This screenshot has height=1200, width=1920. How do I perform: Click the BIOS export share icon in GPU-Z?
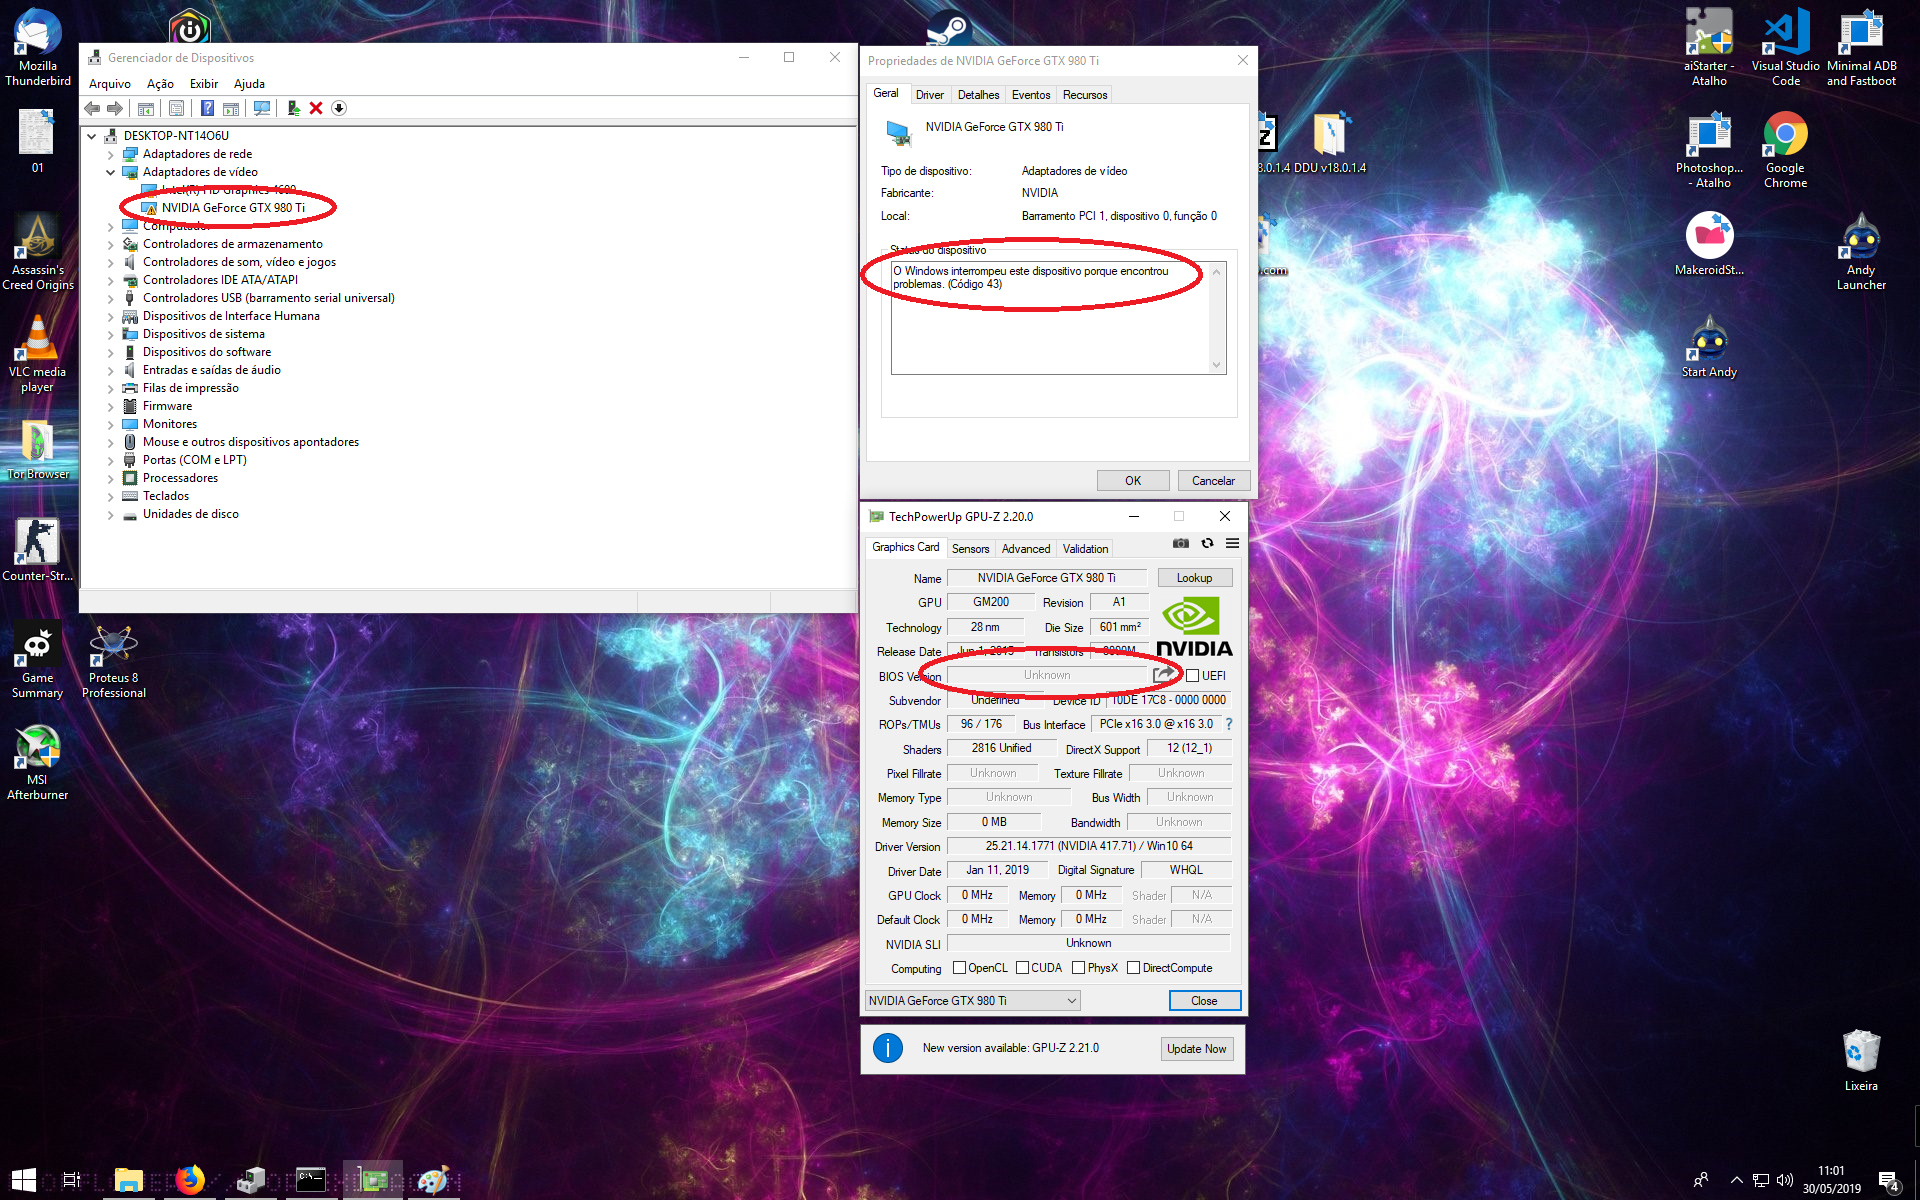[x=1164, y=675]
